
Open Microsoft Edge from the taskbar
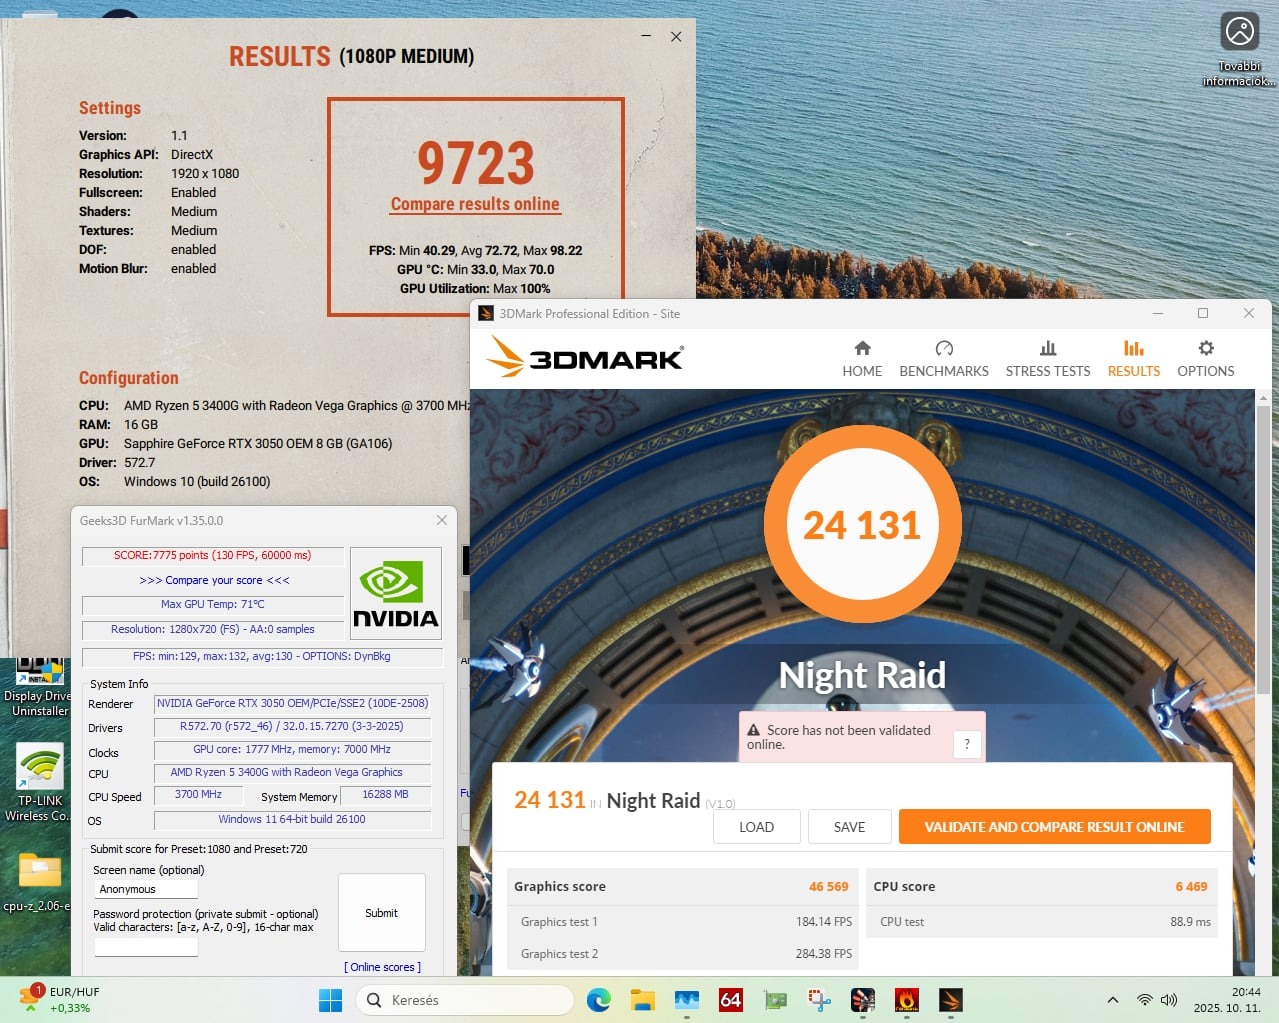click(x=599, y=1000)
